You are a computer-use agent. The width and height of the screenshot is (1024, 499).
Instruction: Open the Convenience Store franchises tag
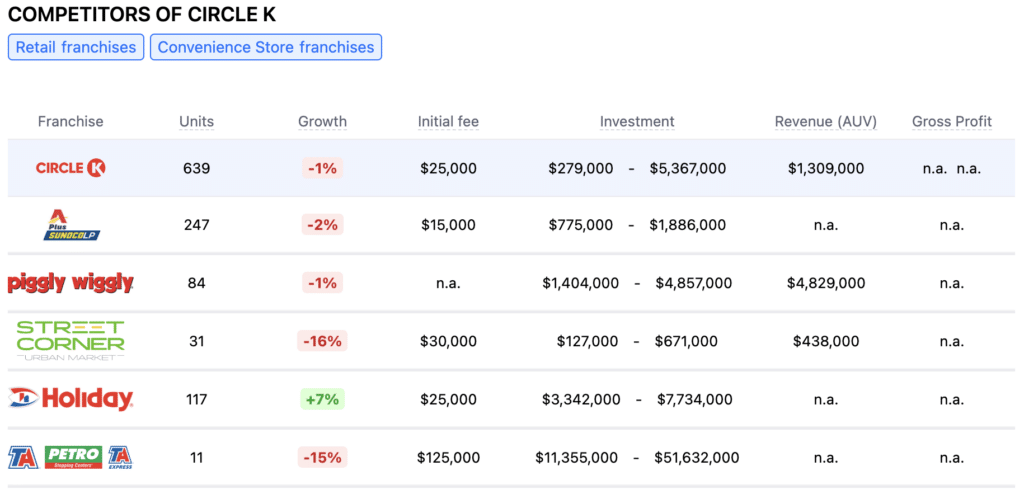point(266,47)
